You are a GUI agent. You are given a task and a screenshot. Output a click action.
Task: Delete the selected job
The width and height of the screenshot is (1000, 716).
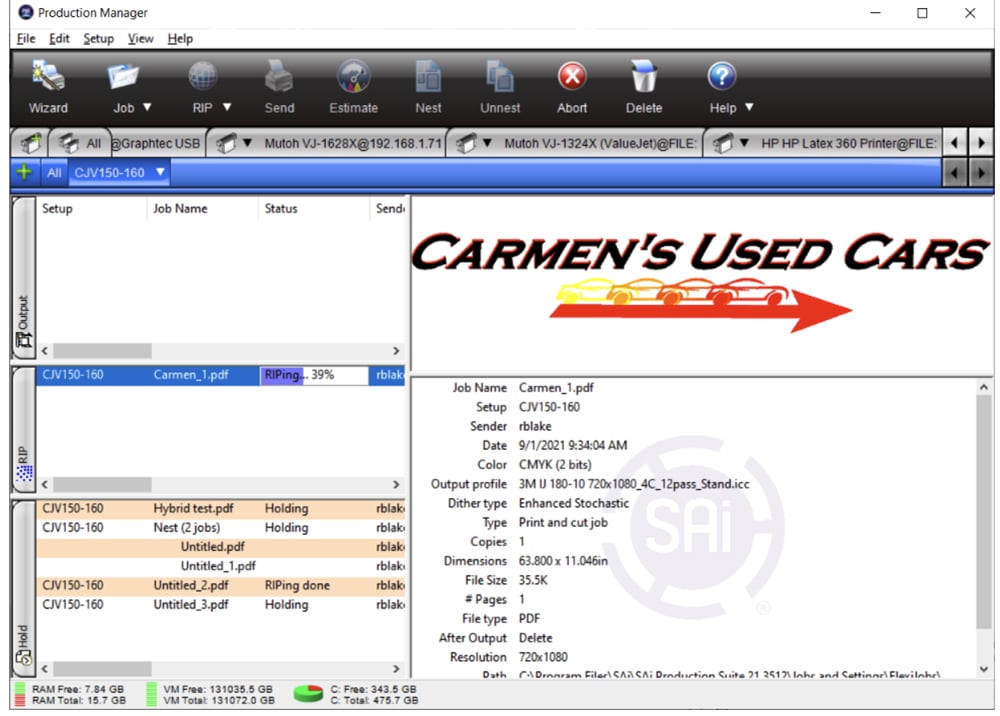pyautogui.click(x=644, y=86)
